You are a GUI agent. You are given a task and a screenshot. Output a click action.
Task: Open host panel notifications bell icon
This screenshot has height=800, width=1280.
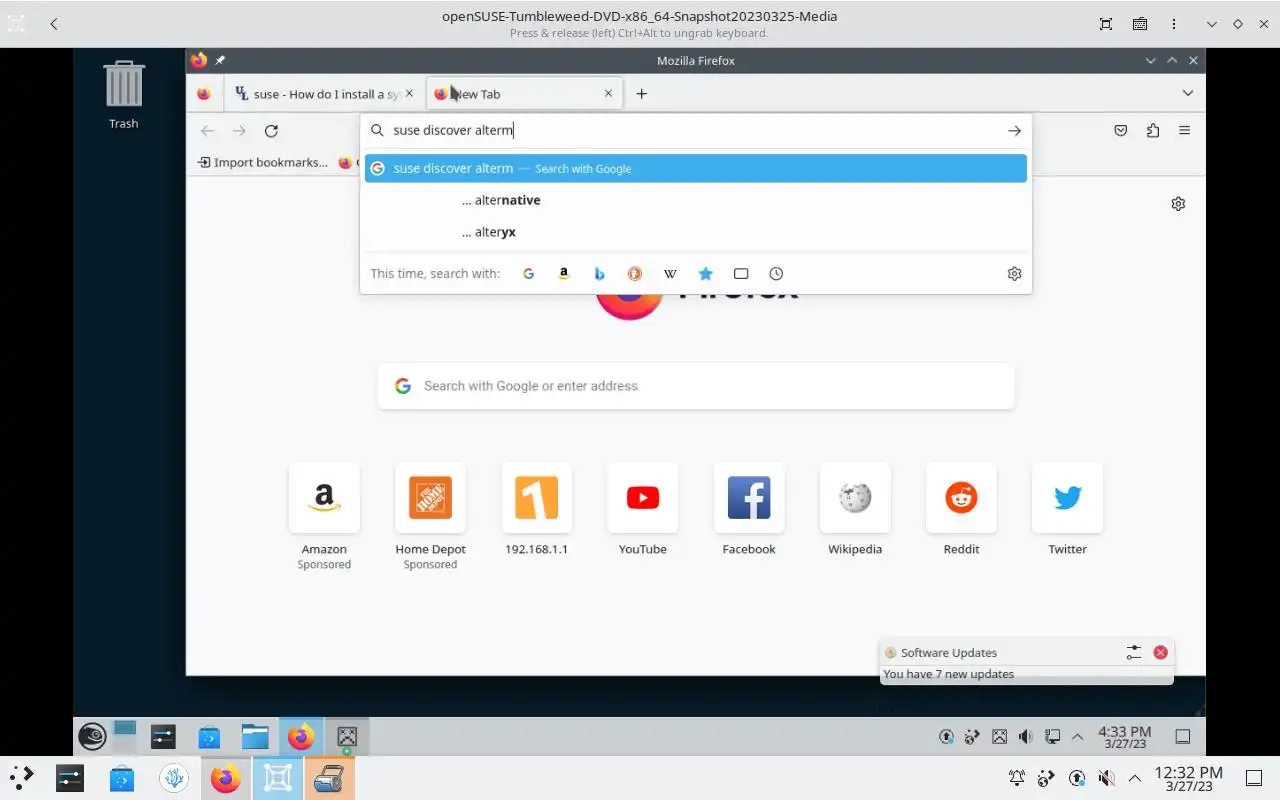tap(1017, 778)
